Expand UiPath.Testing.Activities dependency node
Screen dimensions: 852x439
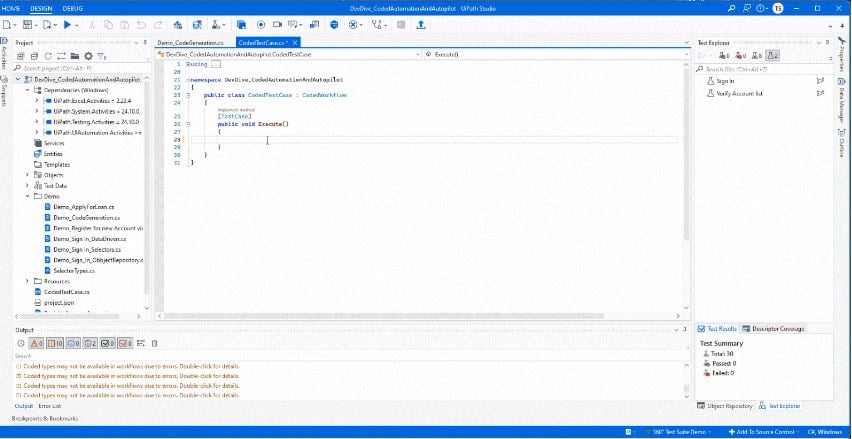[x=36, y=122]
